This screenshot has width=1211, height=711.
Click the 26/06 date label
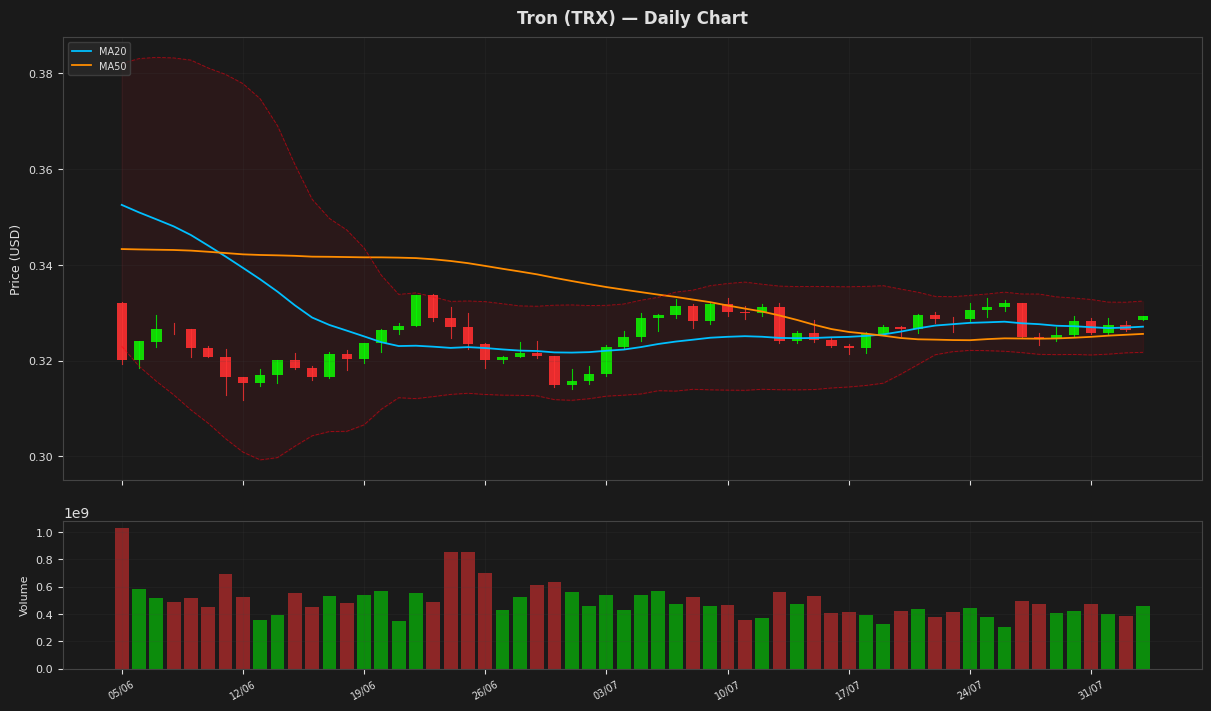point(483,690)
